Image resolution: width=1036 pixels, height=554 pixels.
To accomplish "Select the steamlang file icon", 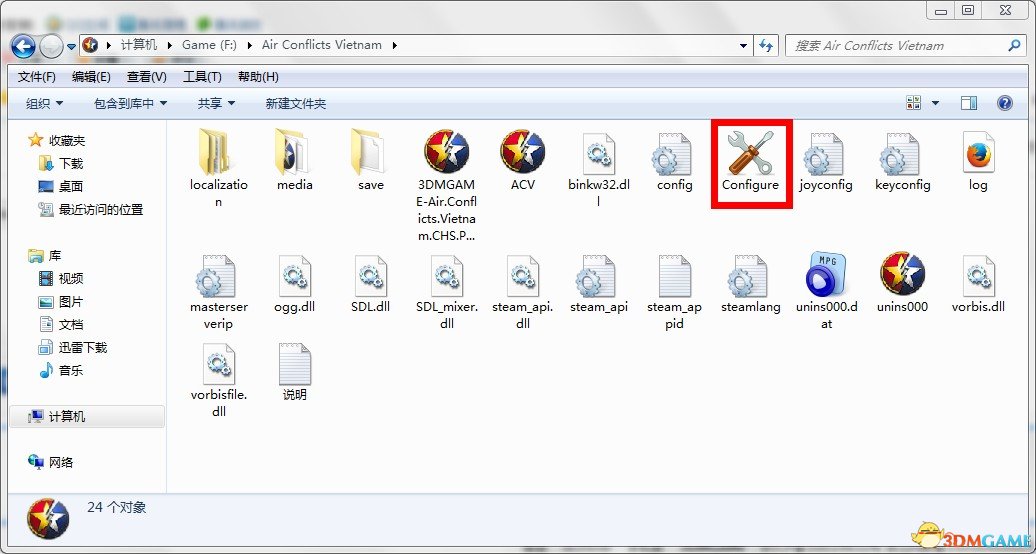I will [x=750, y=276].
